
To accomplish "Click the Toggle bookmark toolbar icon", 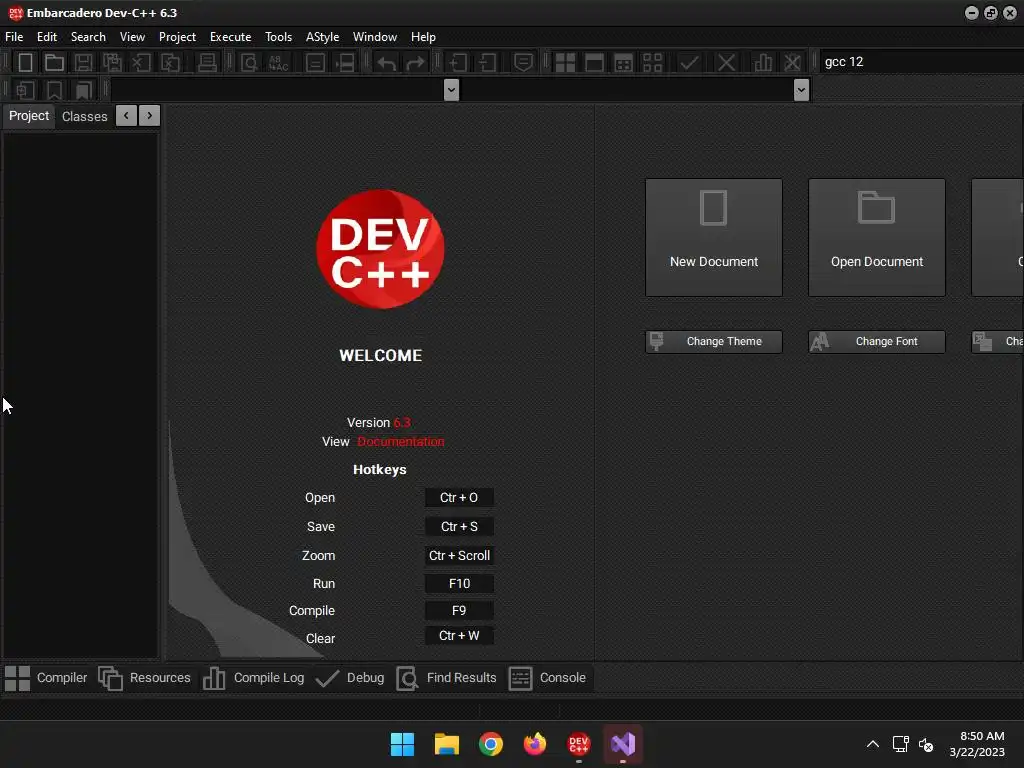I will (x=54, y=90).
